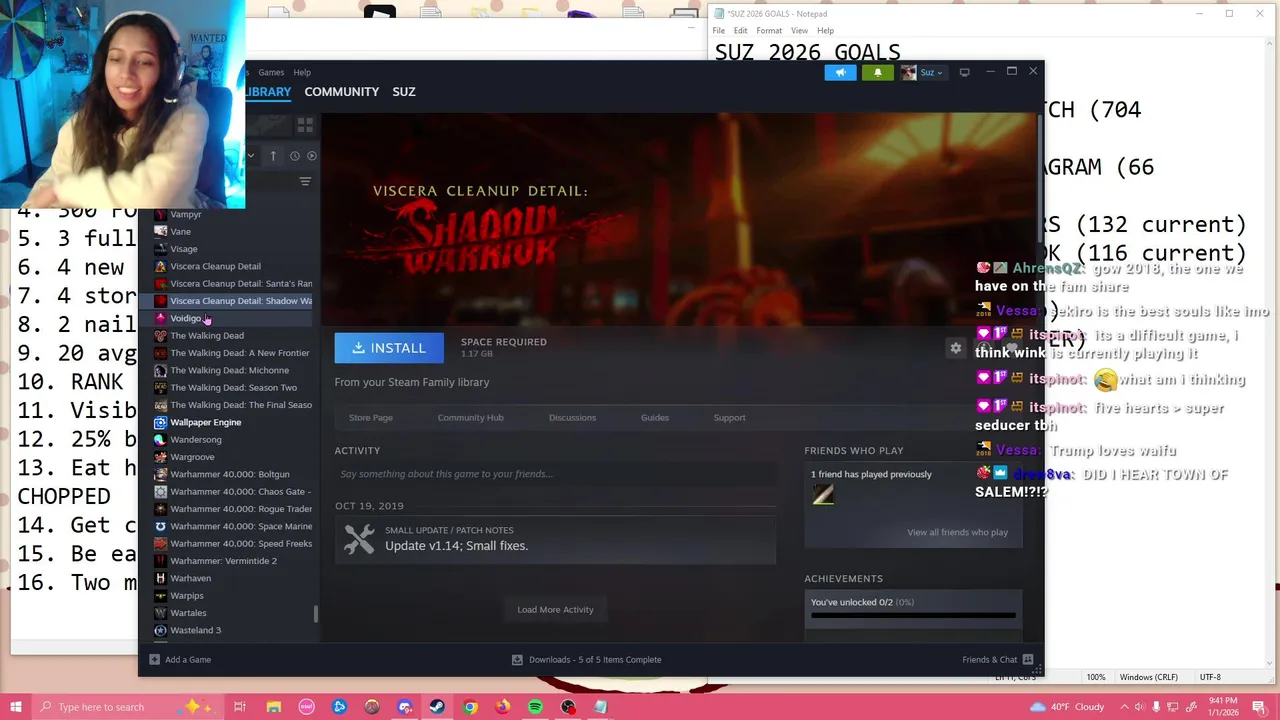The image size is (1280, 720).
Task: Expand the library filter dropdown chevron
Action: [250, 156]
